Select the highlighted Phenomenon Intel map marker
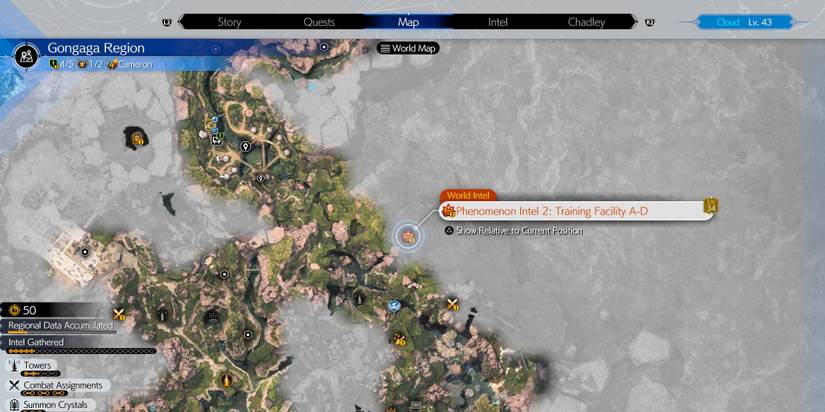Screen dimensions: 825x412 [x=408, y=237]
